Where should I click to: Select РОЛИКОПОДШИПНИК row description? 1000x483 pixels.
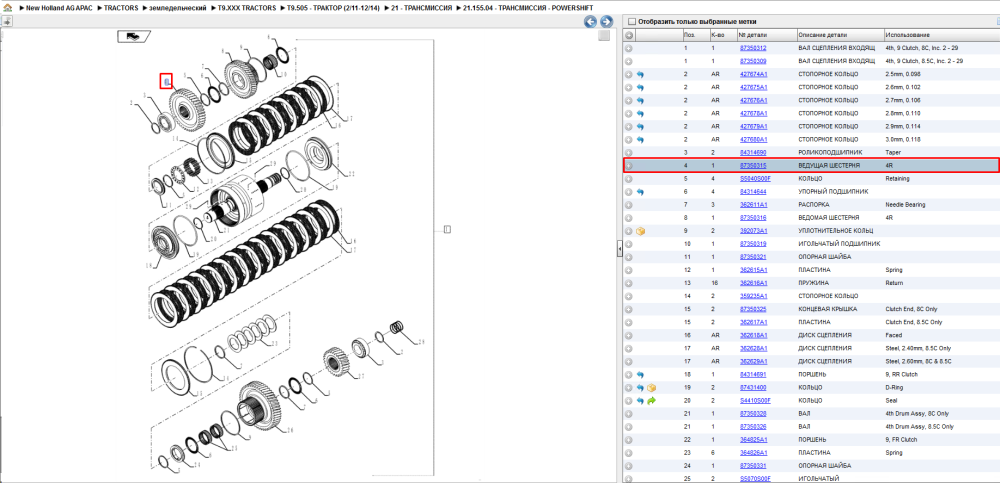(x=828, y=152)
